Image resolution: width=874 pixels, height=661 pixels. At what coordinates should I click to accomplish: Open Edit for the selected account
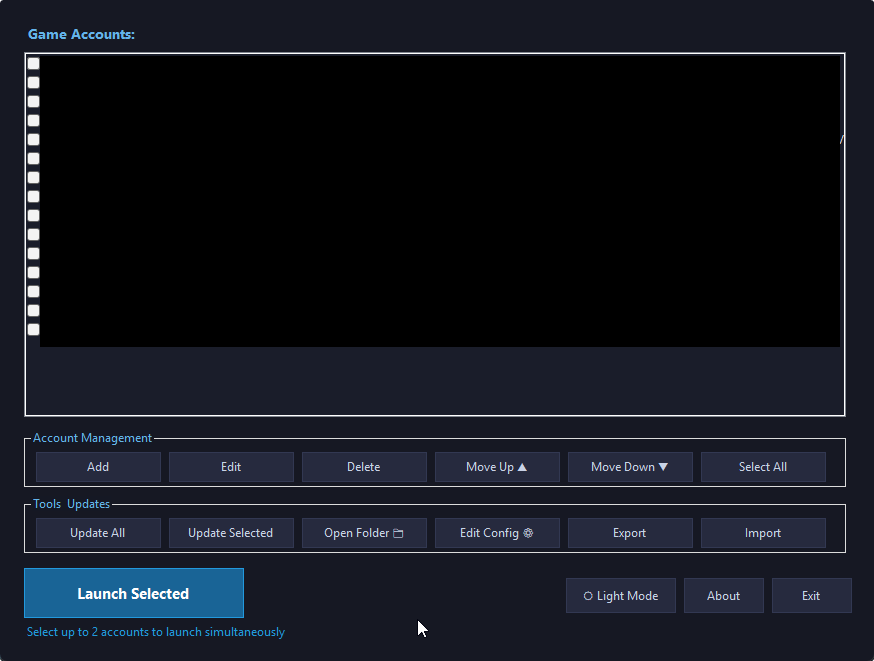click(231, 467)
